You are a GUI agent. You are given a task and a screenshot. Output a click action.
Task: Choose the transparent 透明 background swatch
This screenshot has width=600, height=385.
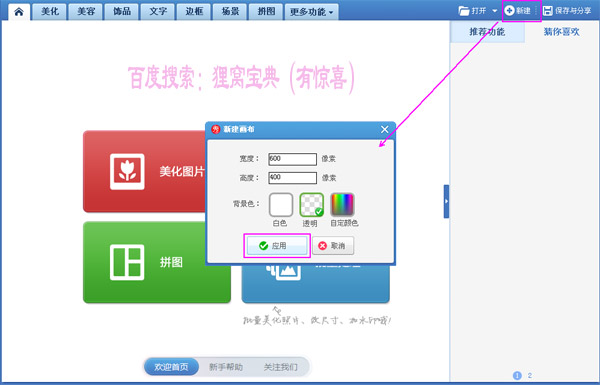click(311, 205)
